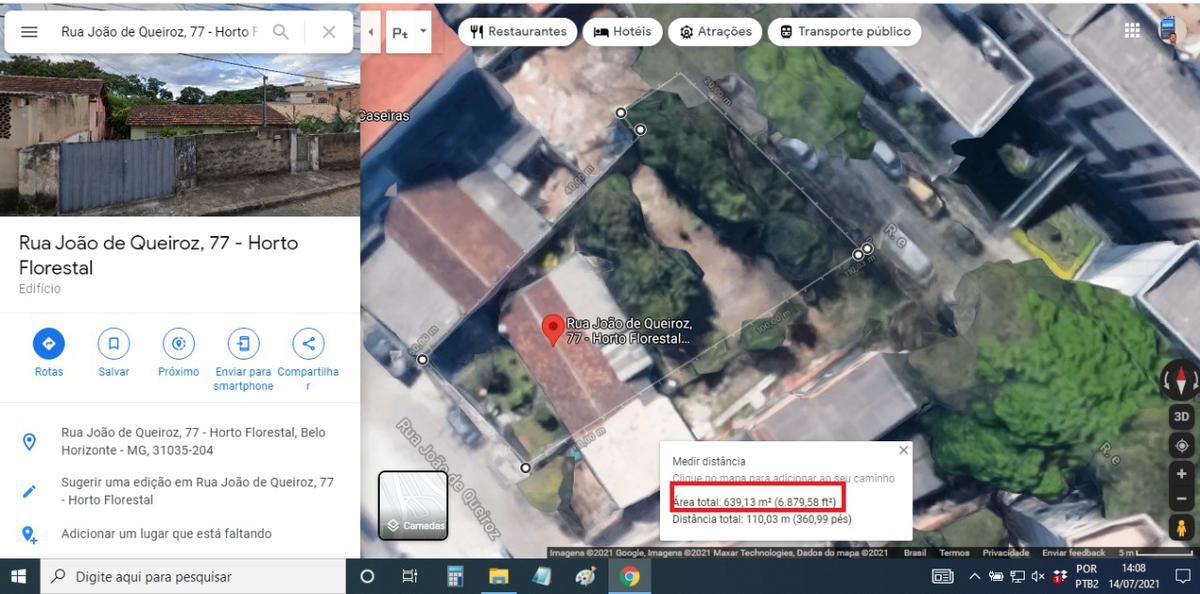Open the Camadas layers thumbnail
Viewport: 1200px width, 594px height.
[412, 505]
